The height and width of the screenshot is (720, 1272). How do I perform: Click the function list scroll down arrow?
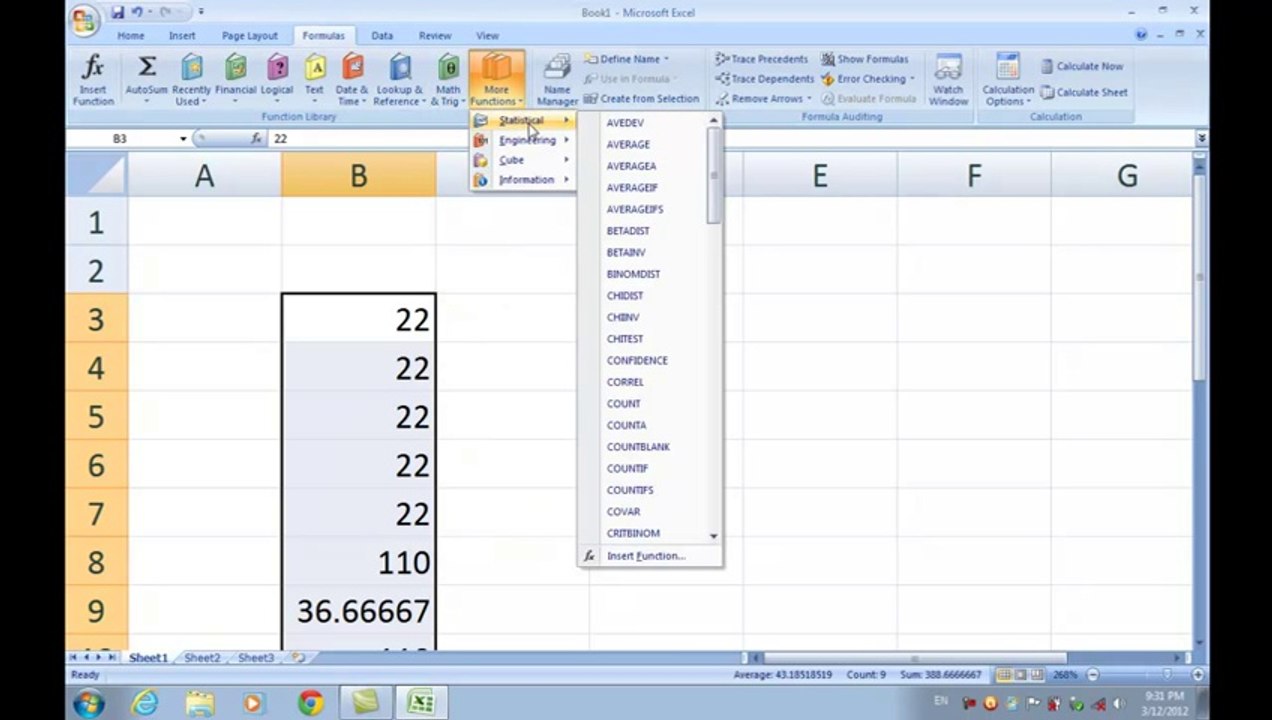pos(713,536)
